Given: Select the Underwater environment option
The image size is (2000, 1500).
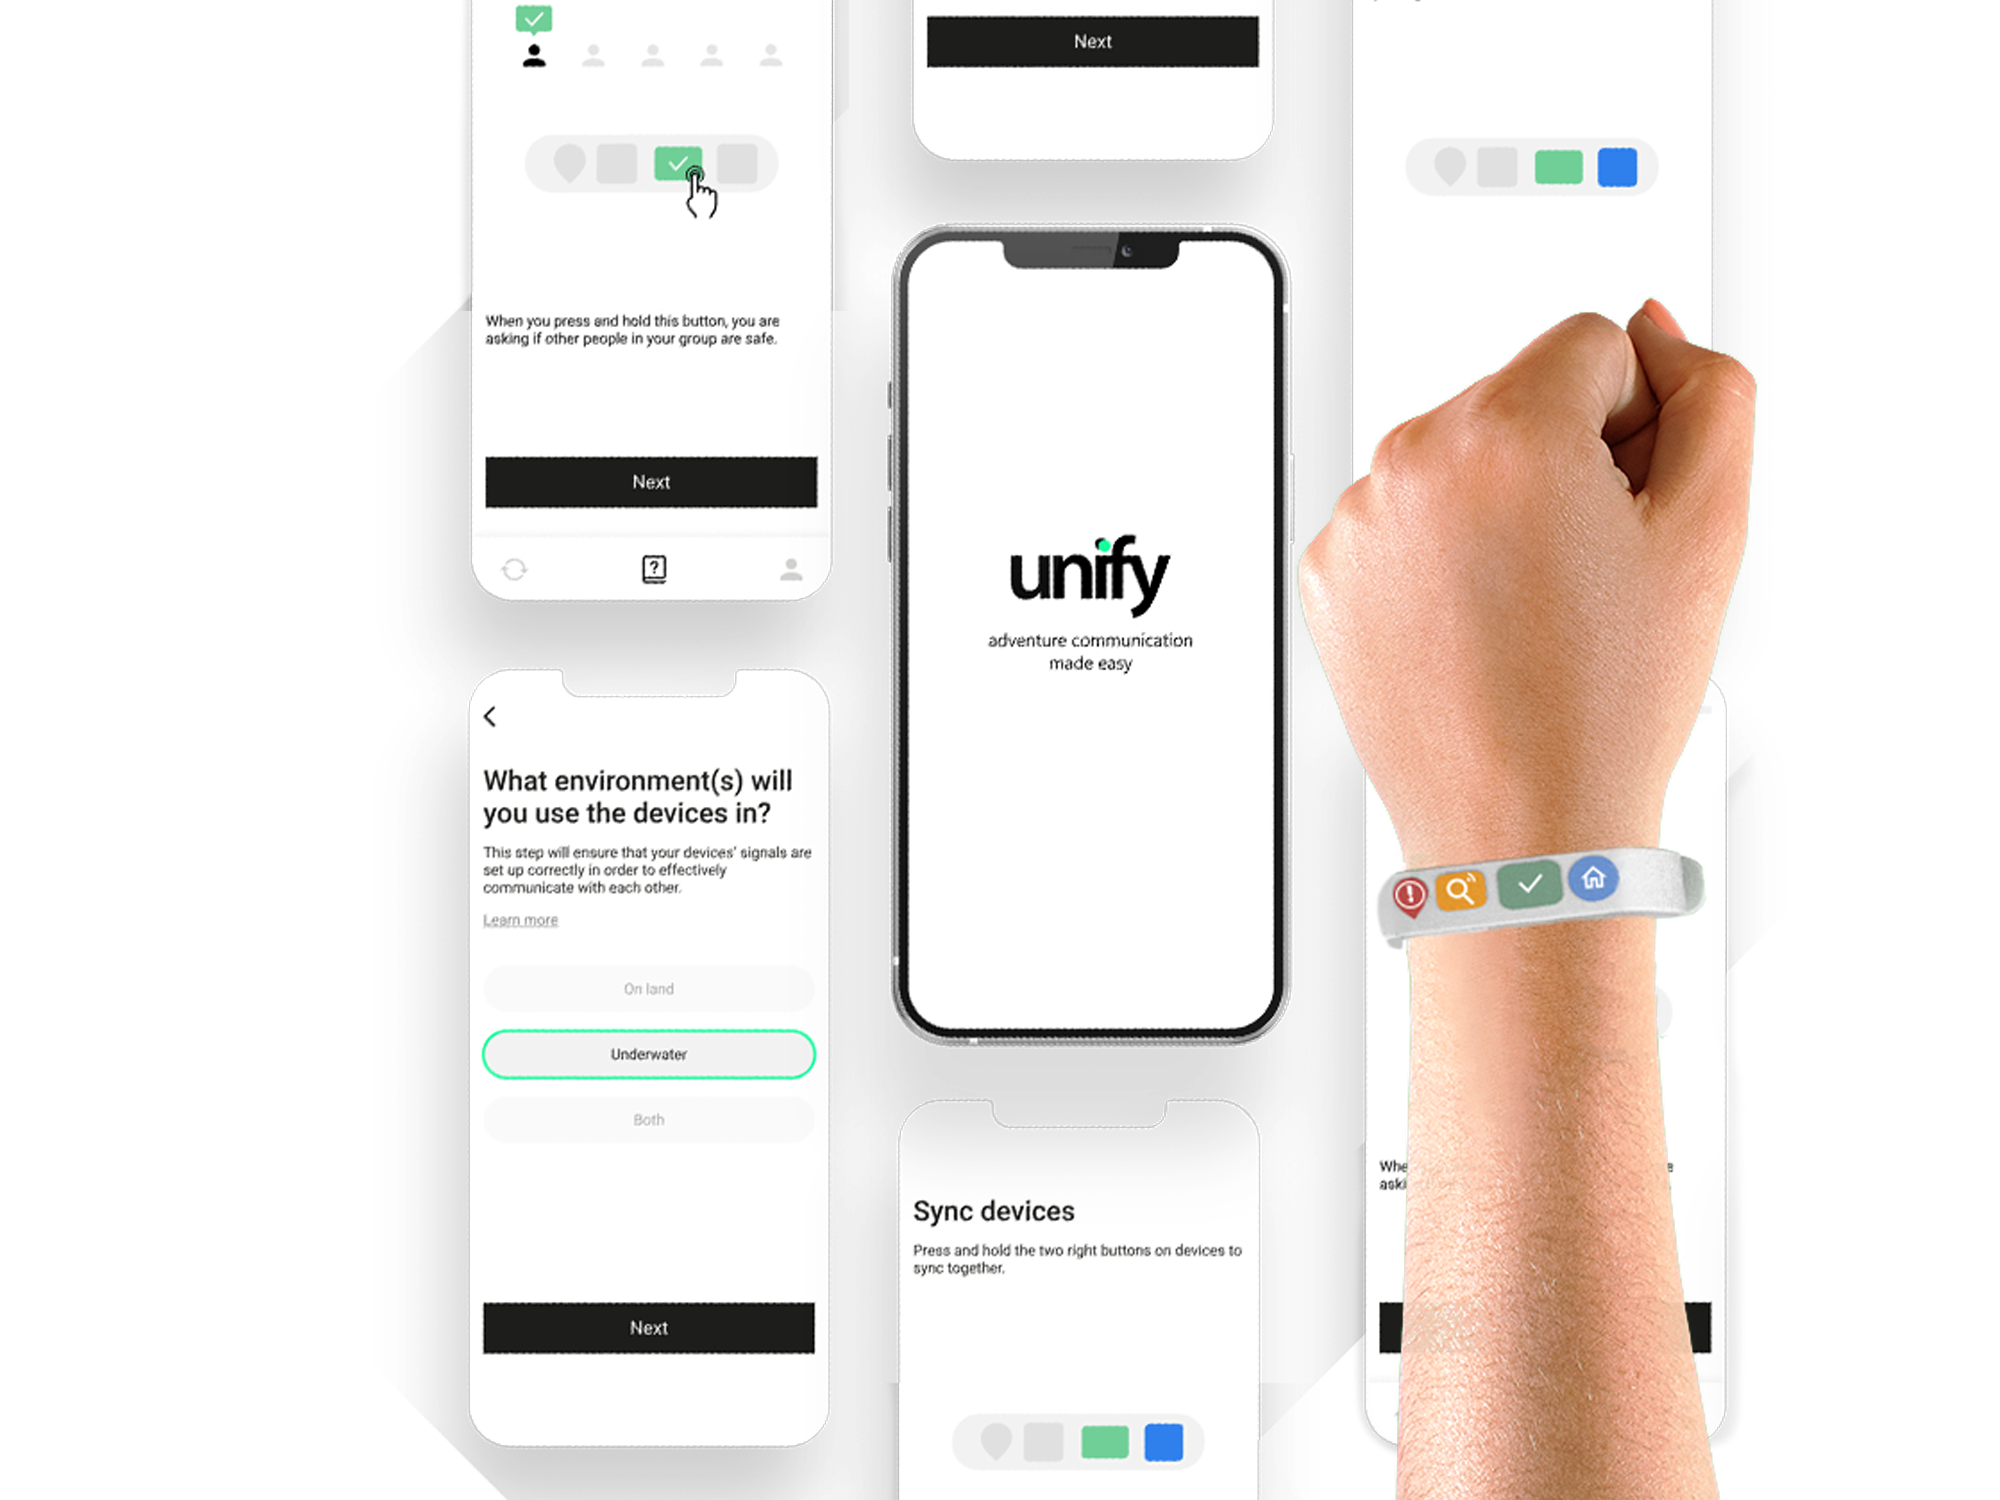Looking at the screenshot, I should [x=650, y=1053].
